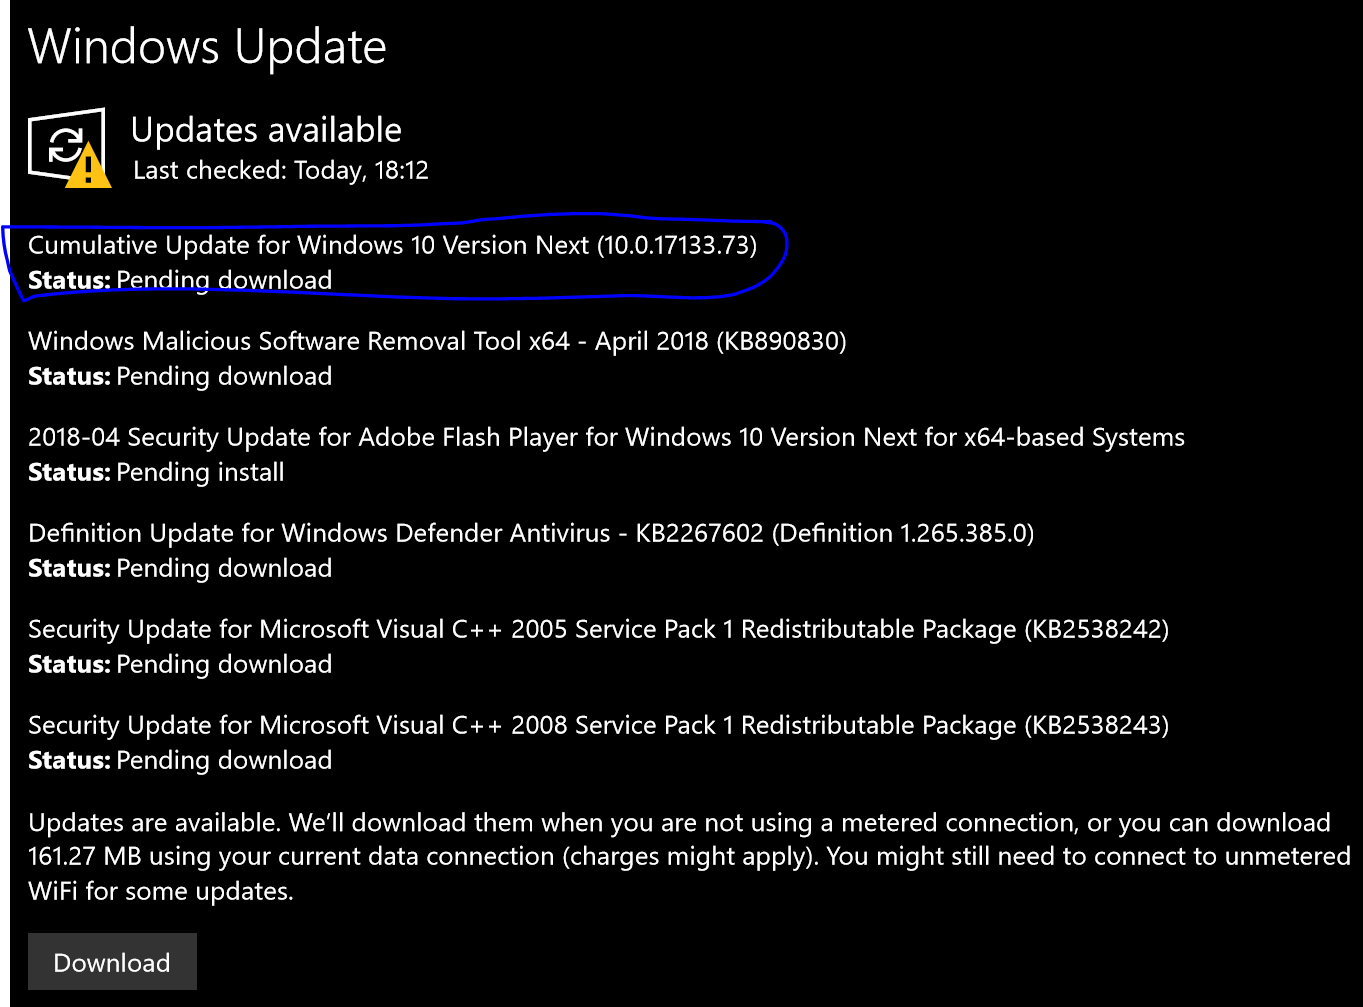
Task: Click the Pending install status line
Action: pos(156,472)
